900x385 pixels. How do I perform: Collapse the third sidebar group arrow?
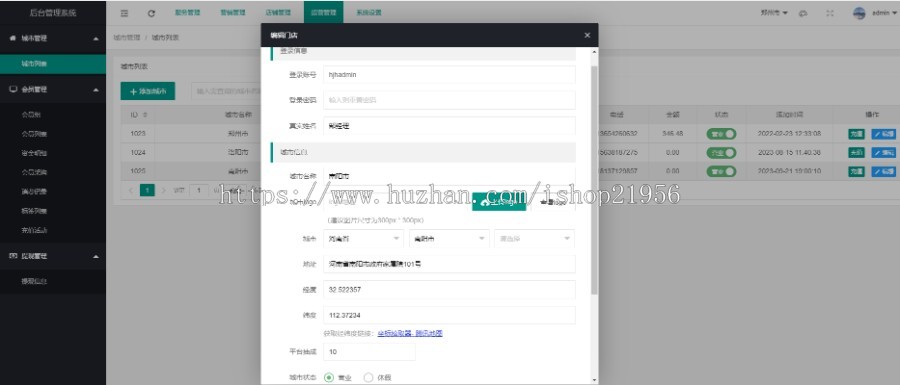pyautogui.click(x=96, y=256)
